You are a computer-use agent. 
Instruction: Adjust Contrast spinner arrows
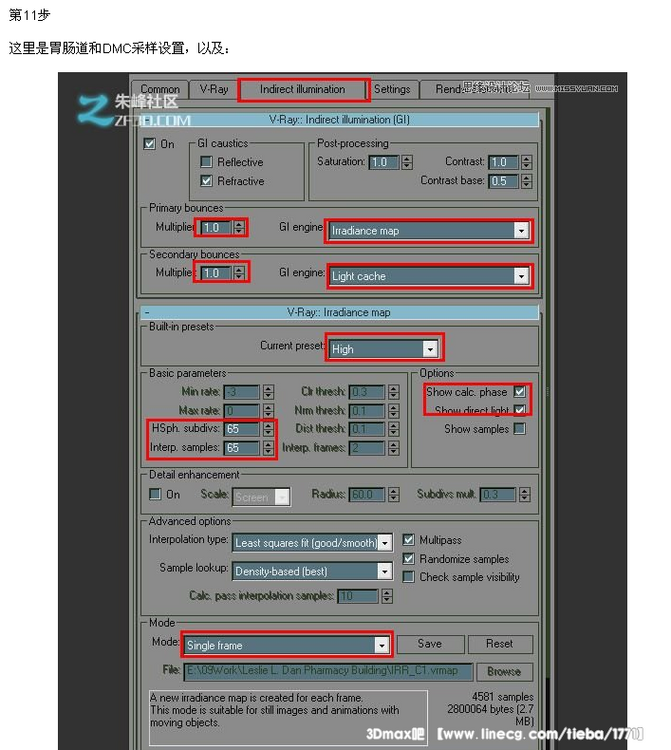[527, 162]
